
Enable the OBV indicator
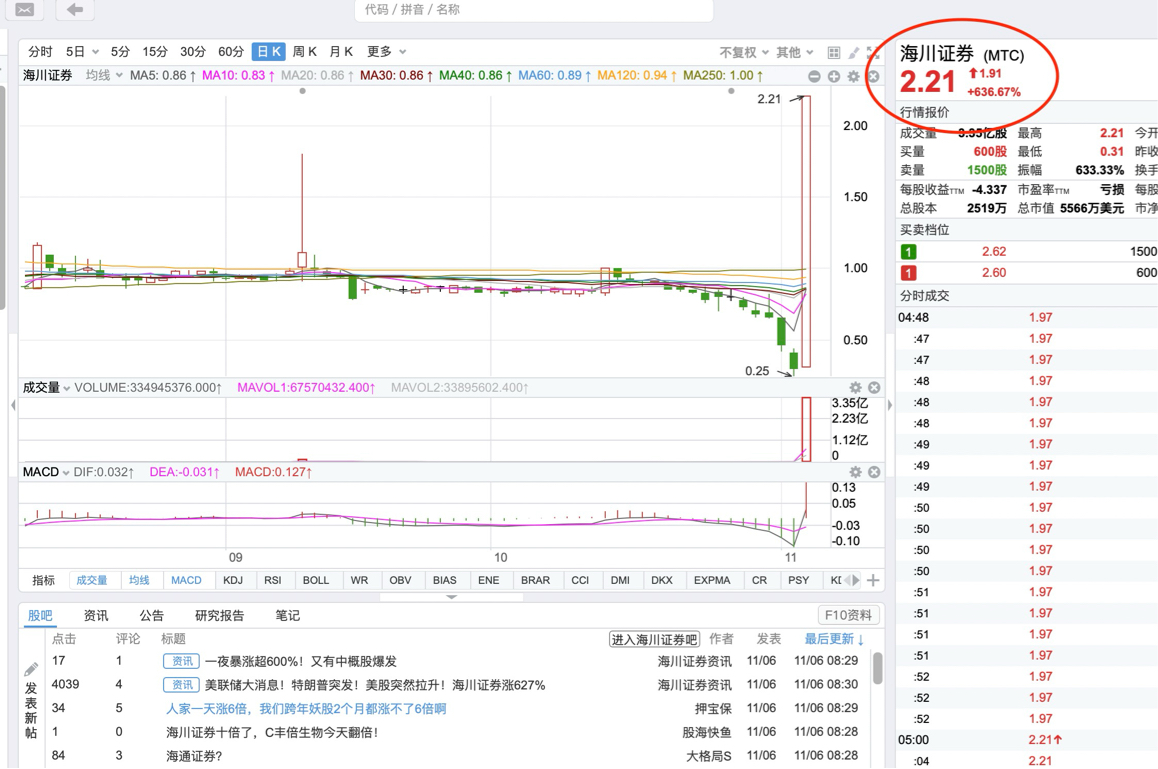[x=400, y=581]
